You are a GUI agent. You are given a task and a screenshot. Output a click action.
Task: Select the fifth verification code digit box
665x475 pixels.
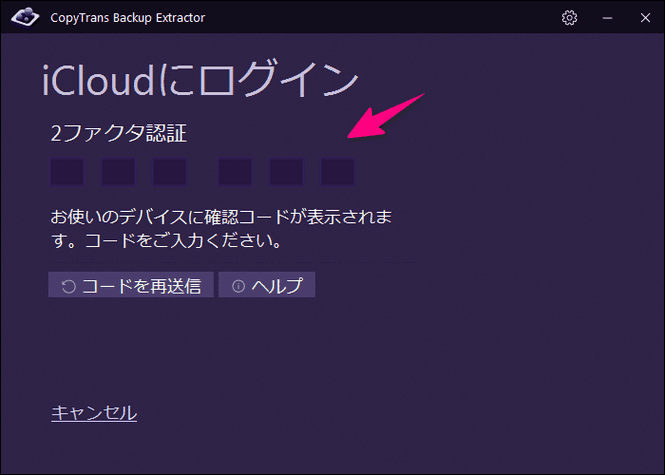286,172
